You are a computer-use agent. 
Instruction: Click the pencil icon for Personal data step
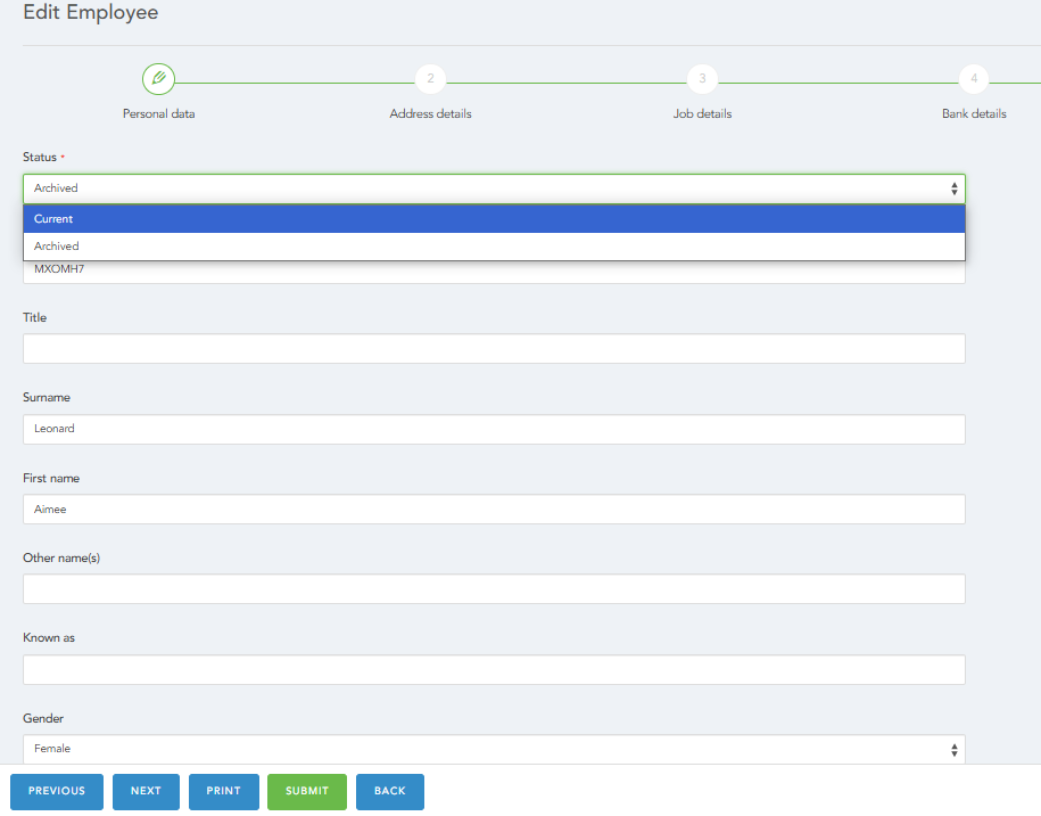158,78
